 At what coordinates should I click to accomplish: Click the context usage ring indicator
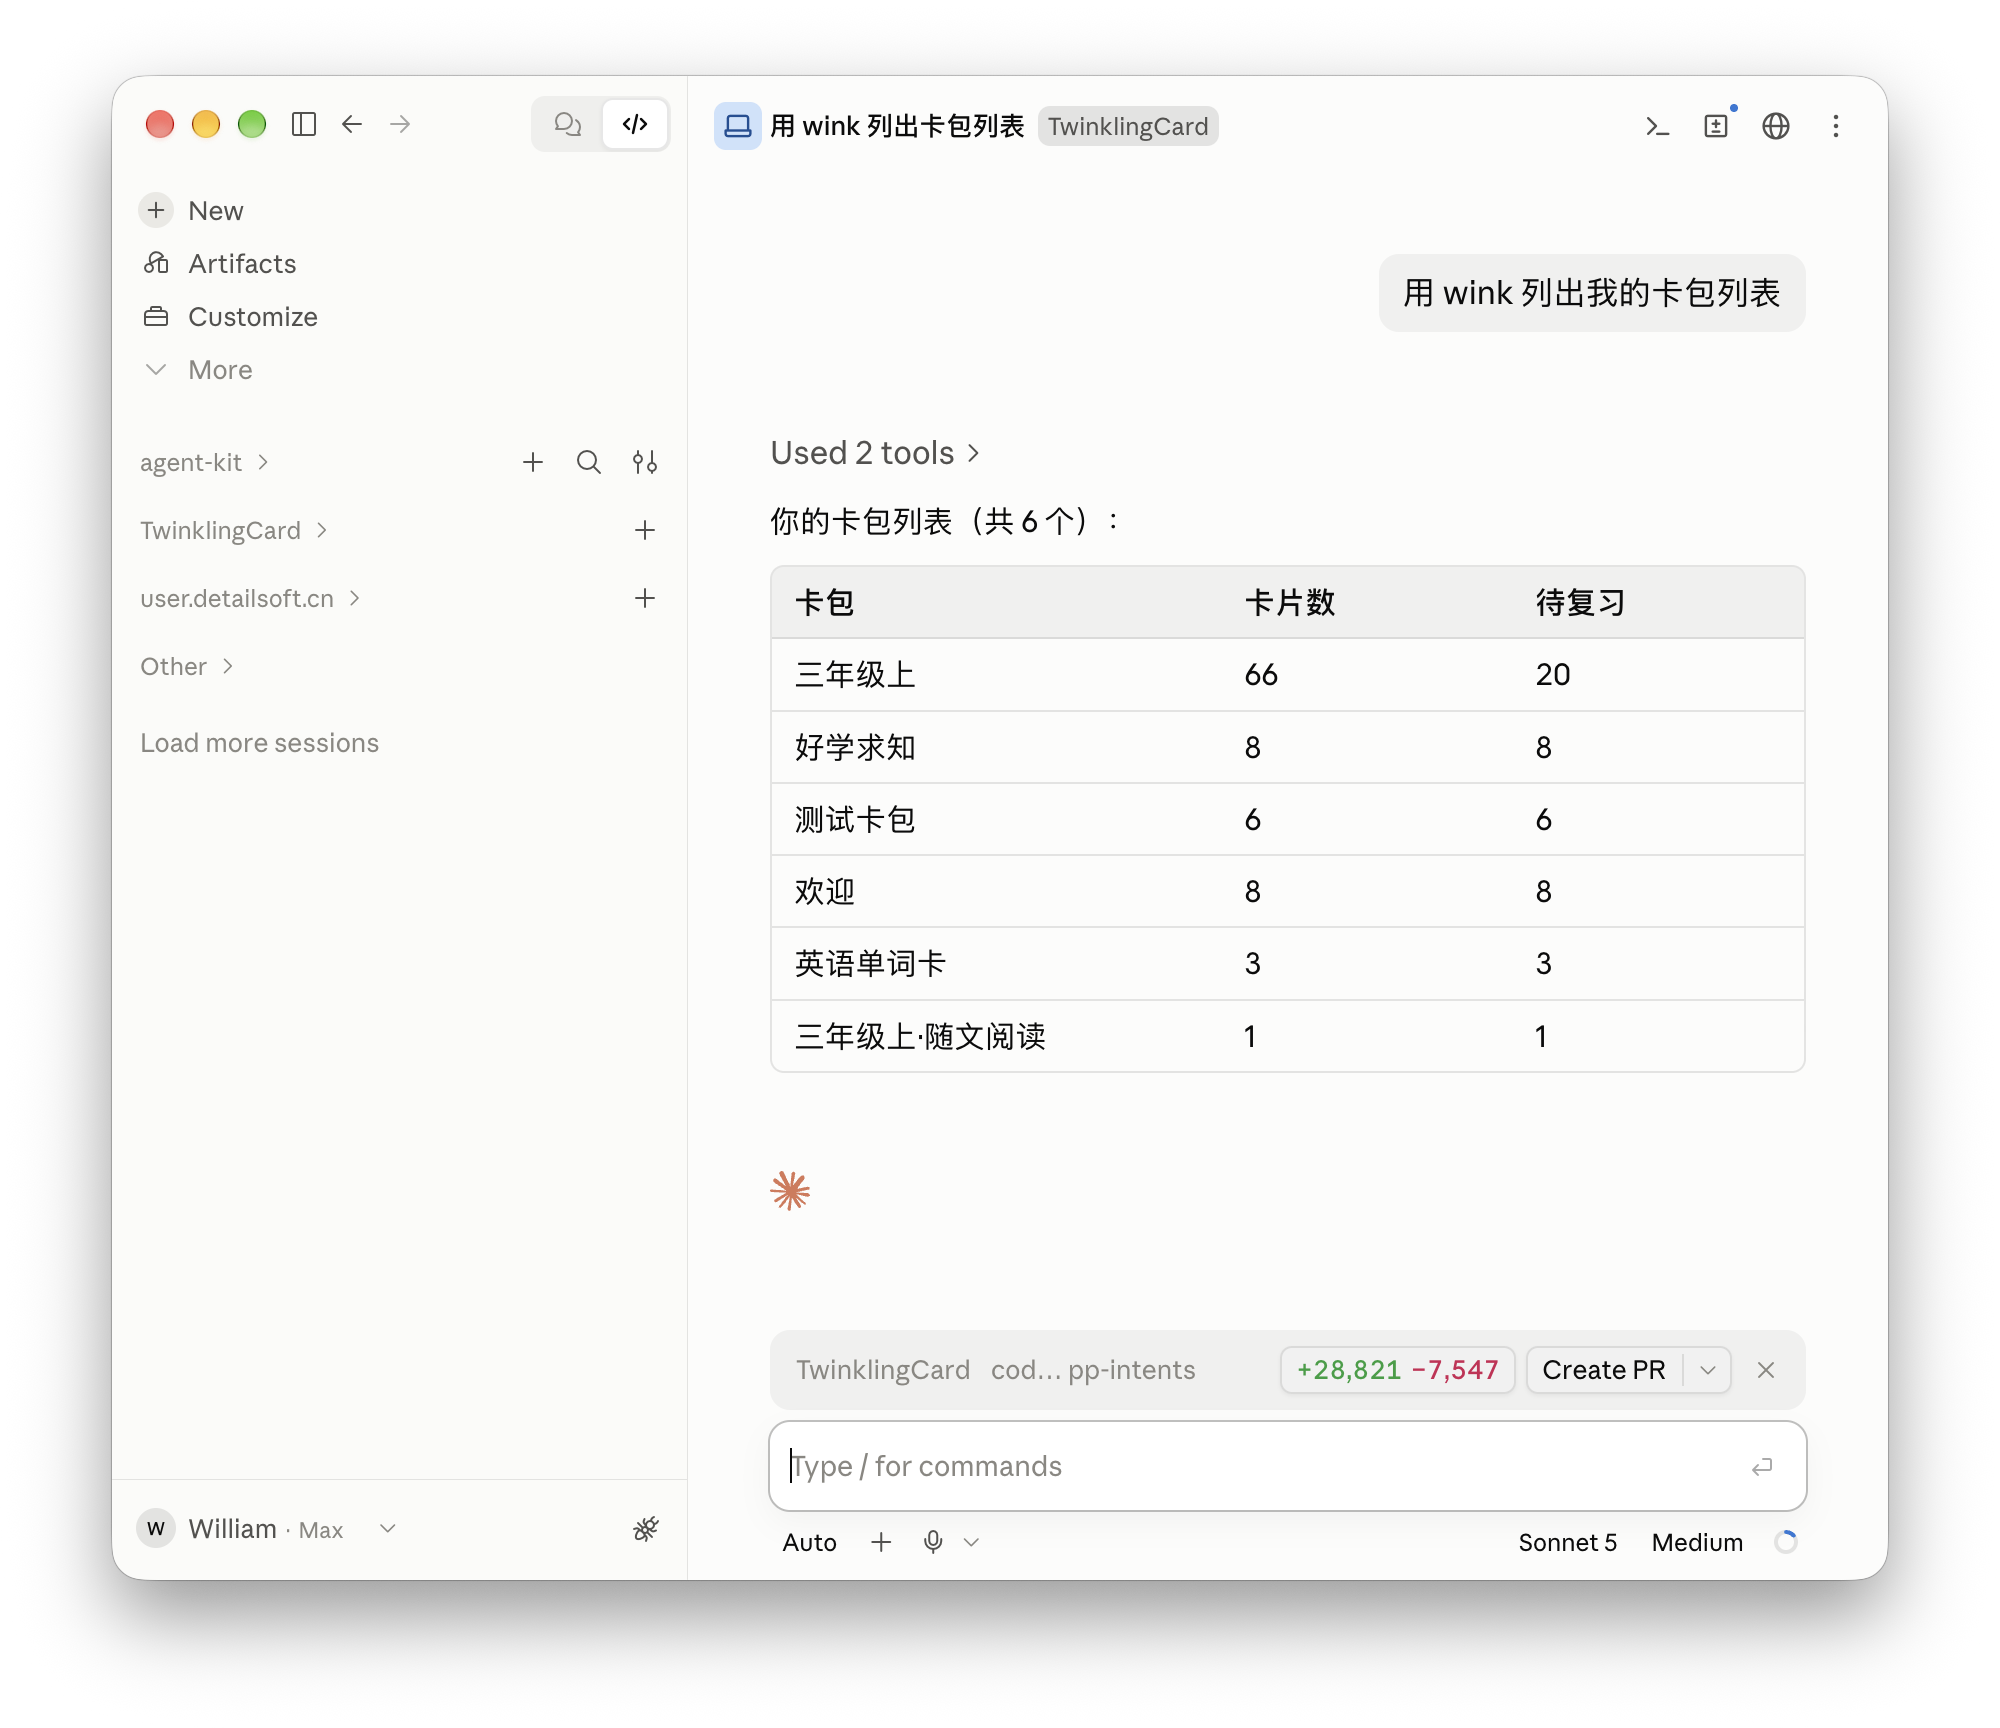point(1786,1542)
